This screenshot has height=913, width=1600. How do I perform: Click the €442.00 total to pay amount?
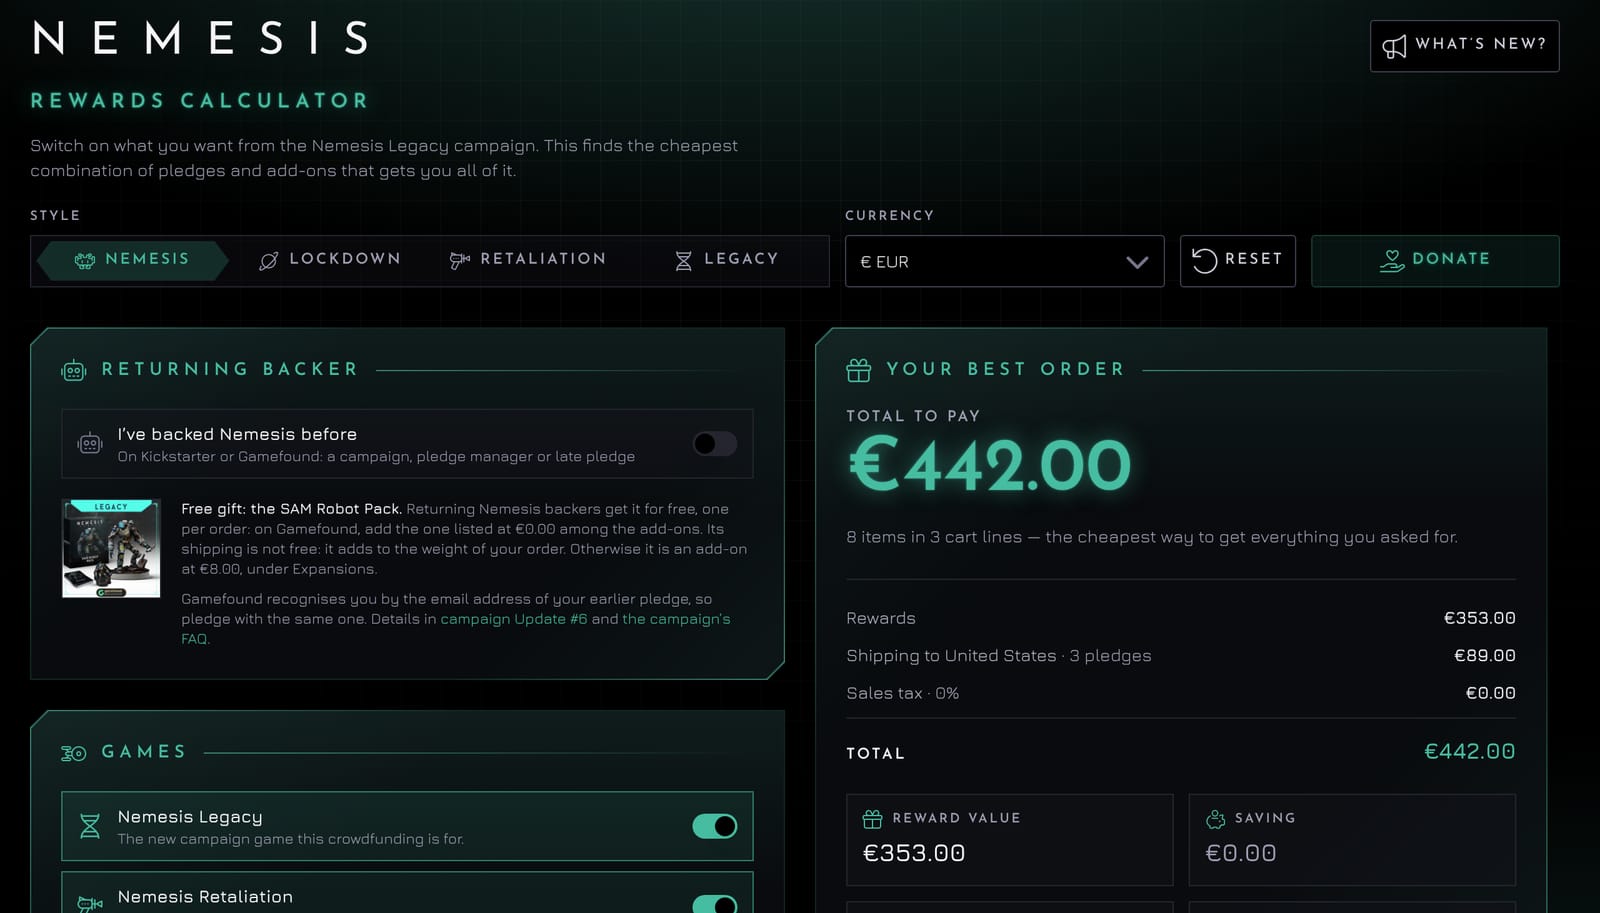pos(990,466)
